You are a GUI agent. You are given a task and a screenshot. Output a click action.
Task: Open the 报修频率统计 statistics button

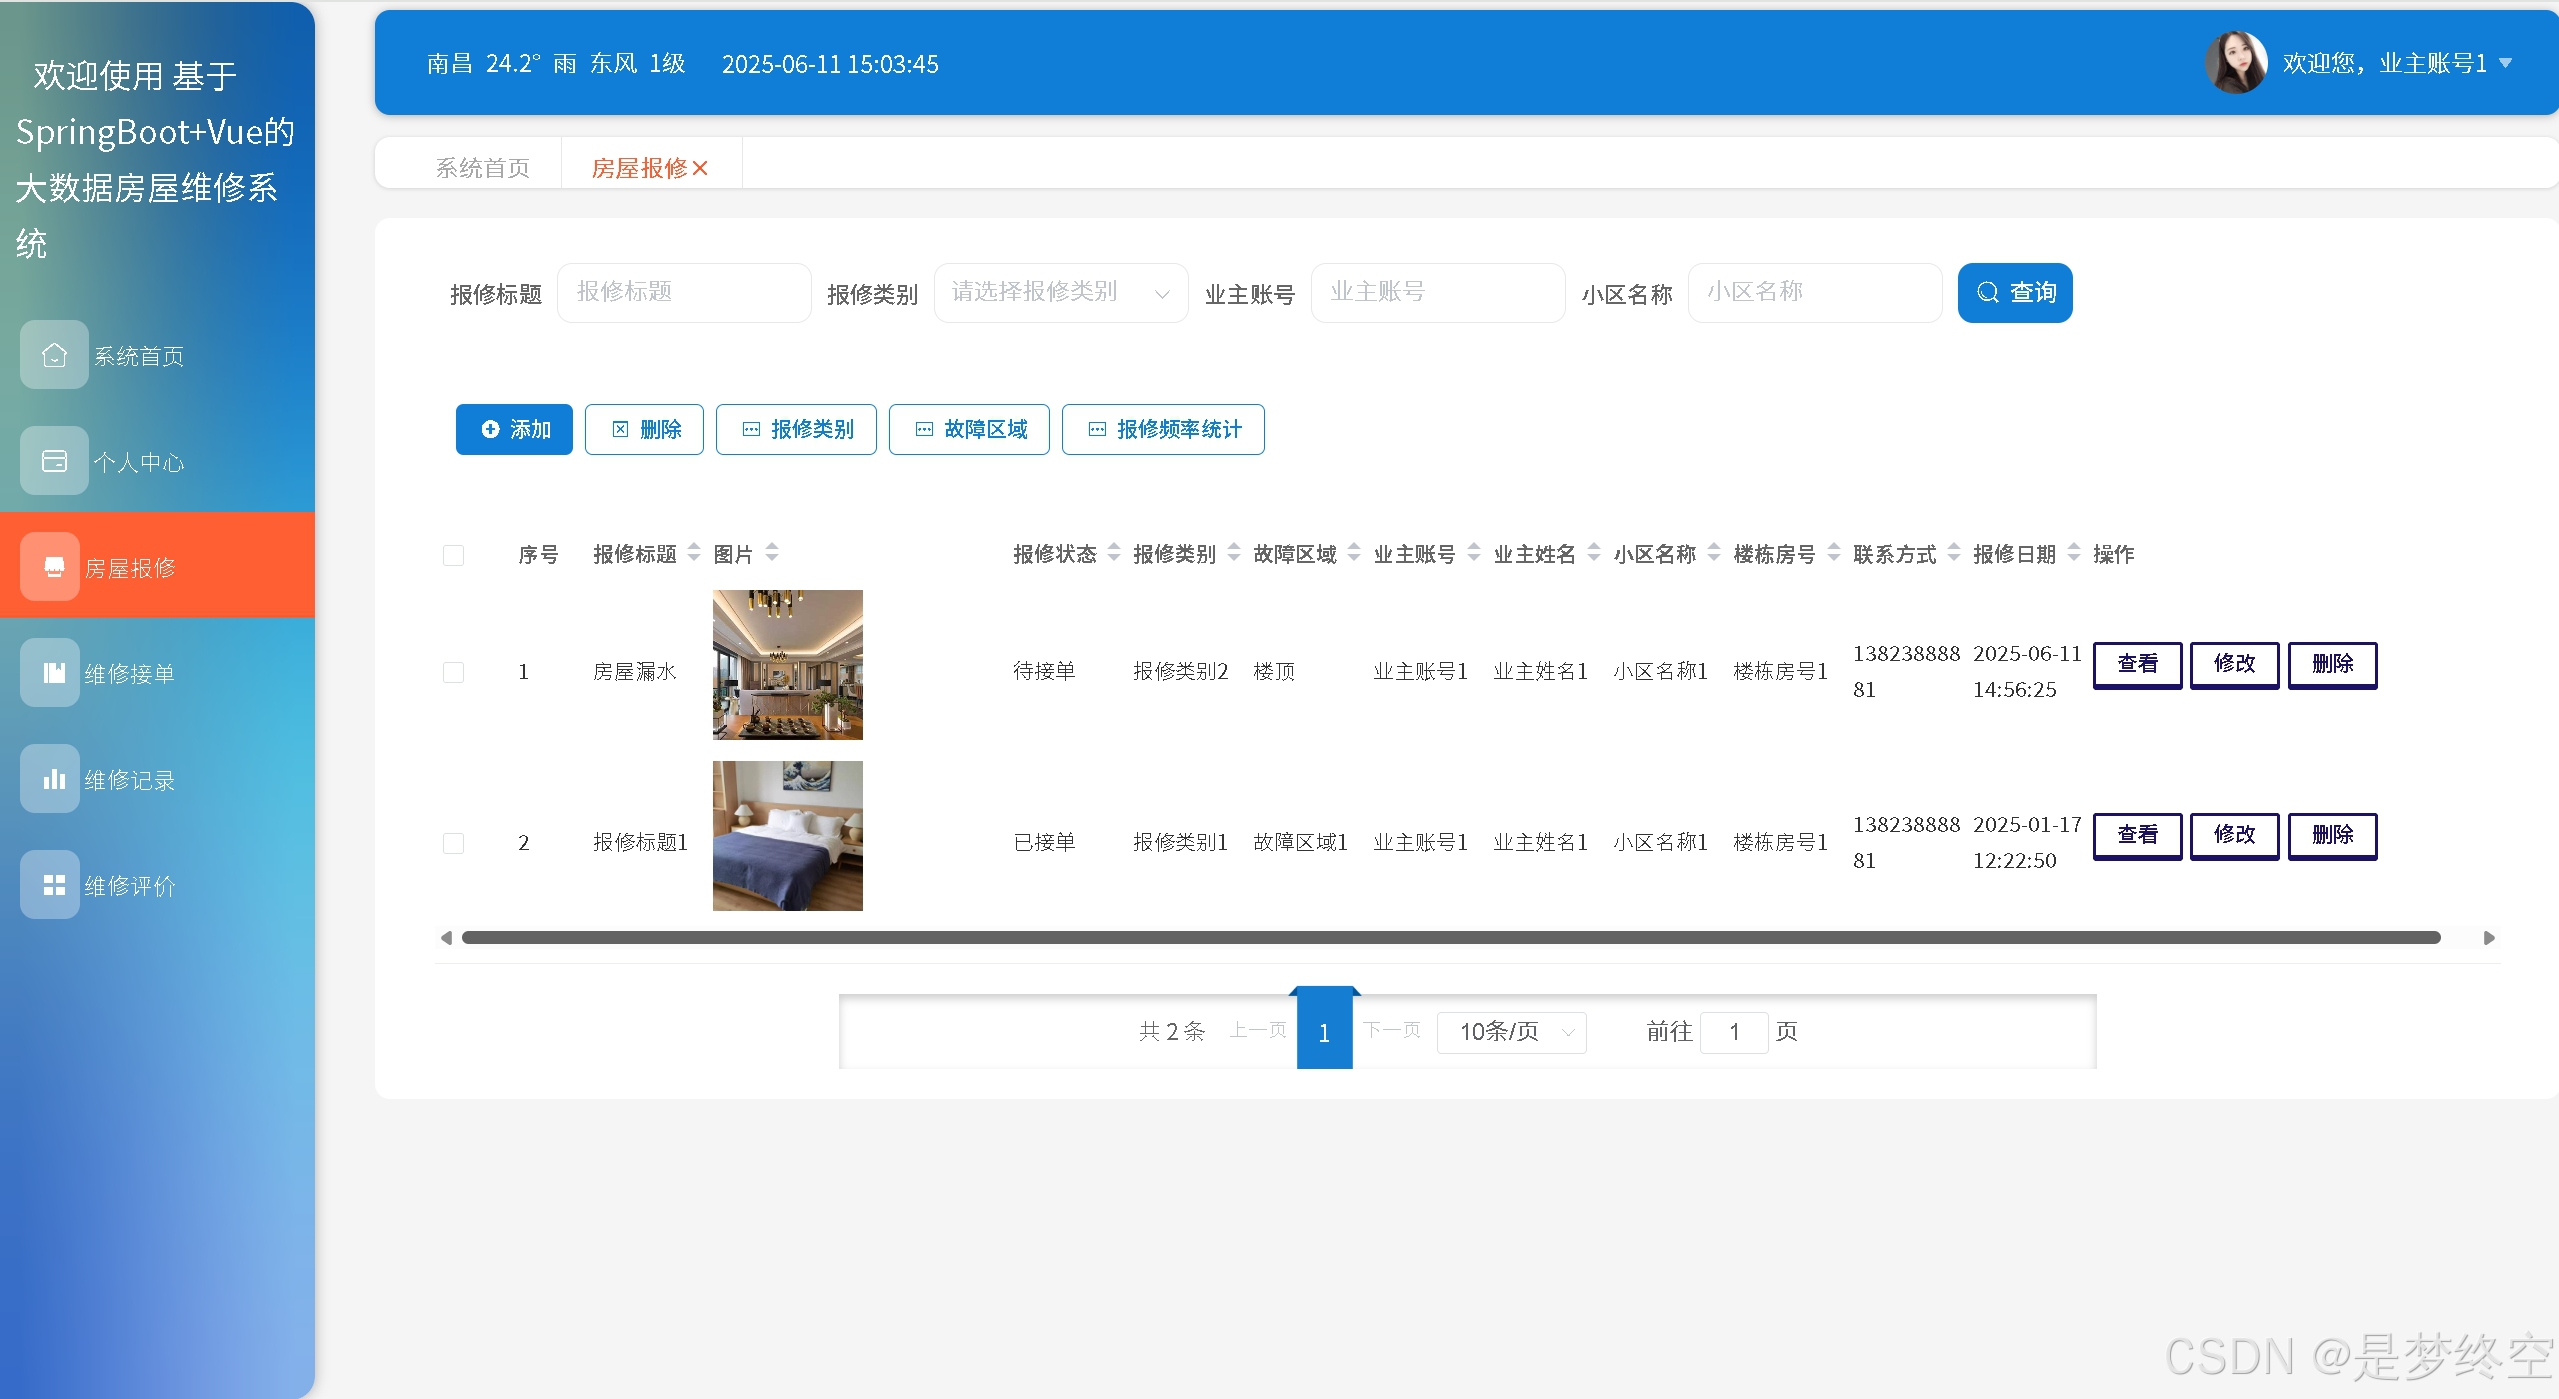[x=1162, y=429]
